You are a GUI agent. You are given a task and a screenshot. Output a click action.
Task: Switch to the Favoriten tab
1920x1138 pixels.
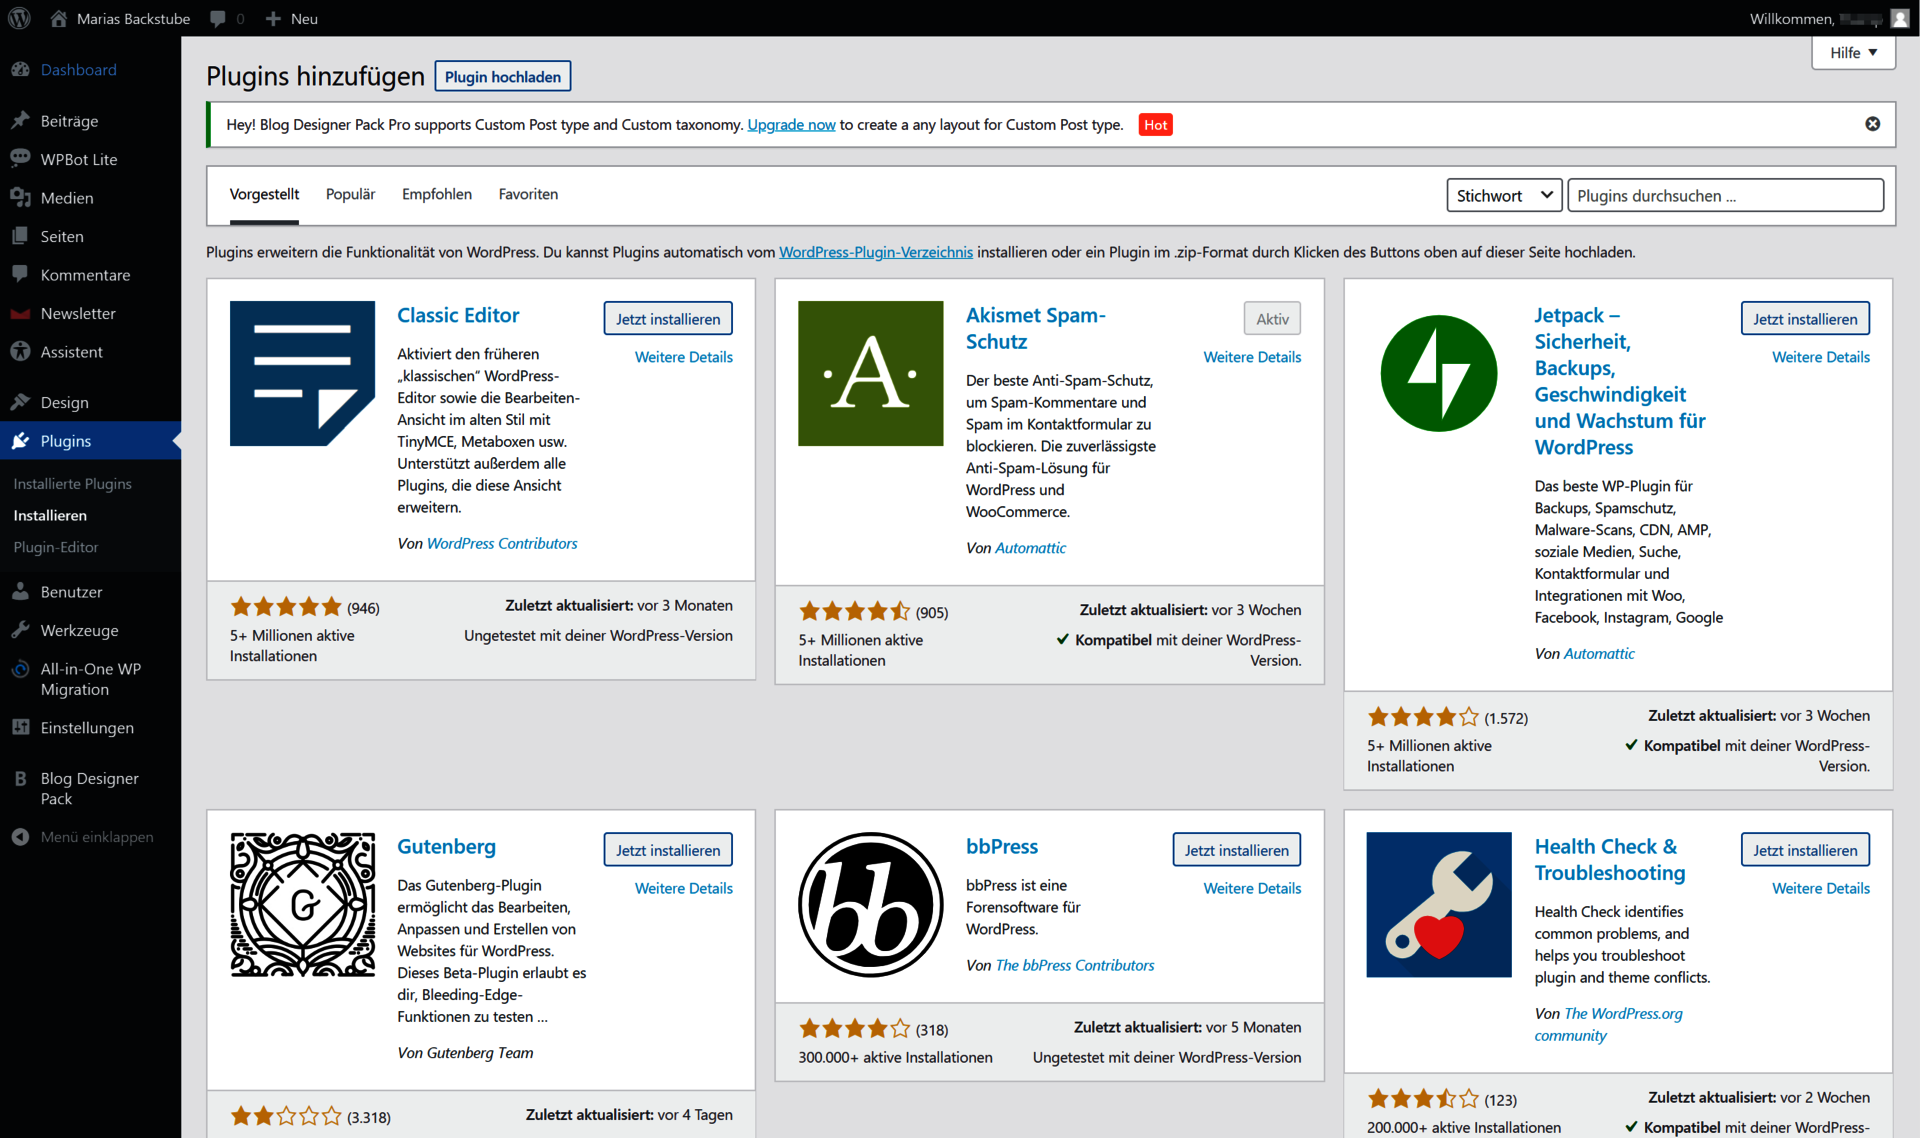pyautogui.click(x=528, y=194)
